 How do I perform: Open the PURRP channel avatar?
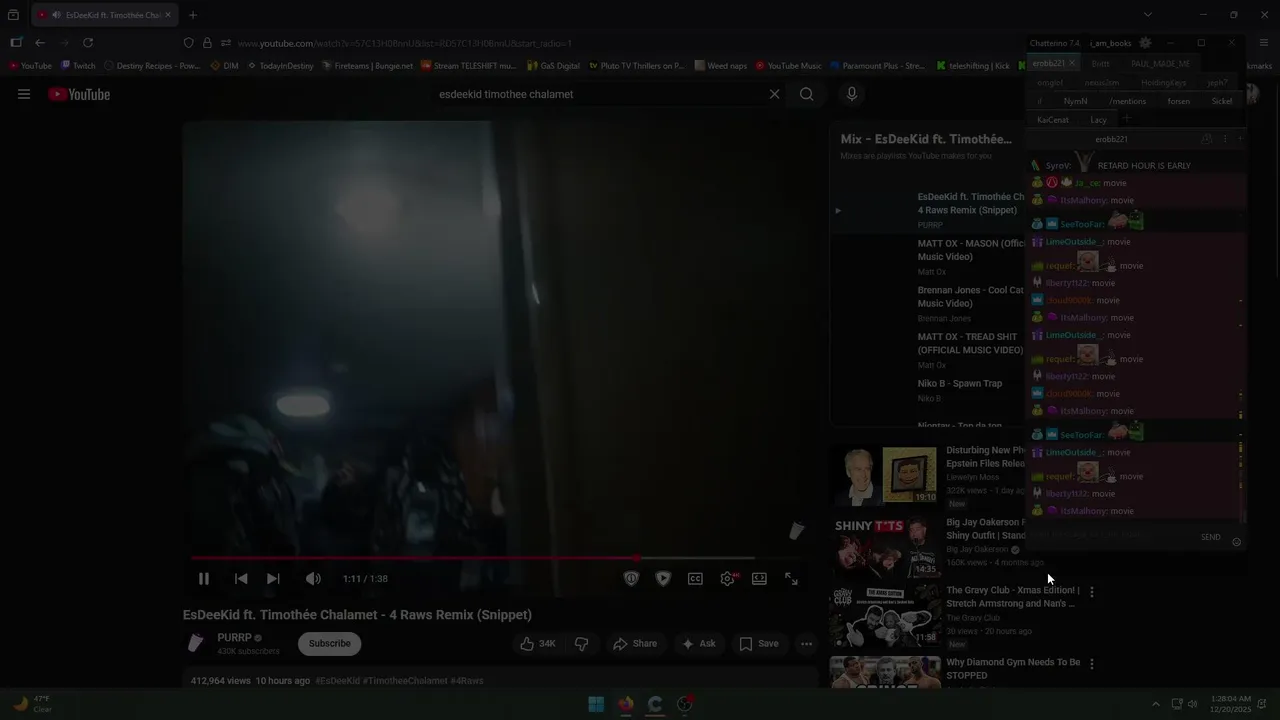pyautogui.click(x=196, y=643)
